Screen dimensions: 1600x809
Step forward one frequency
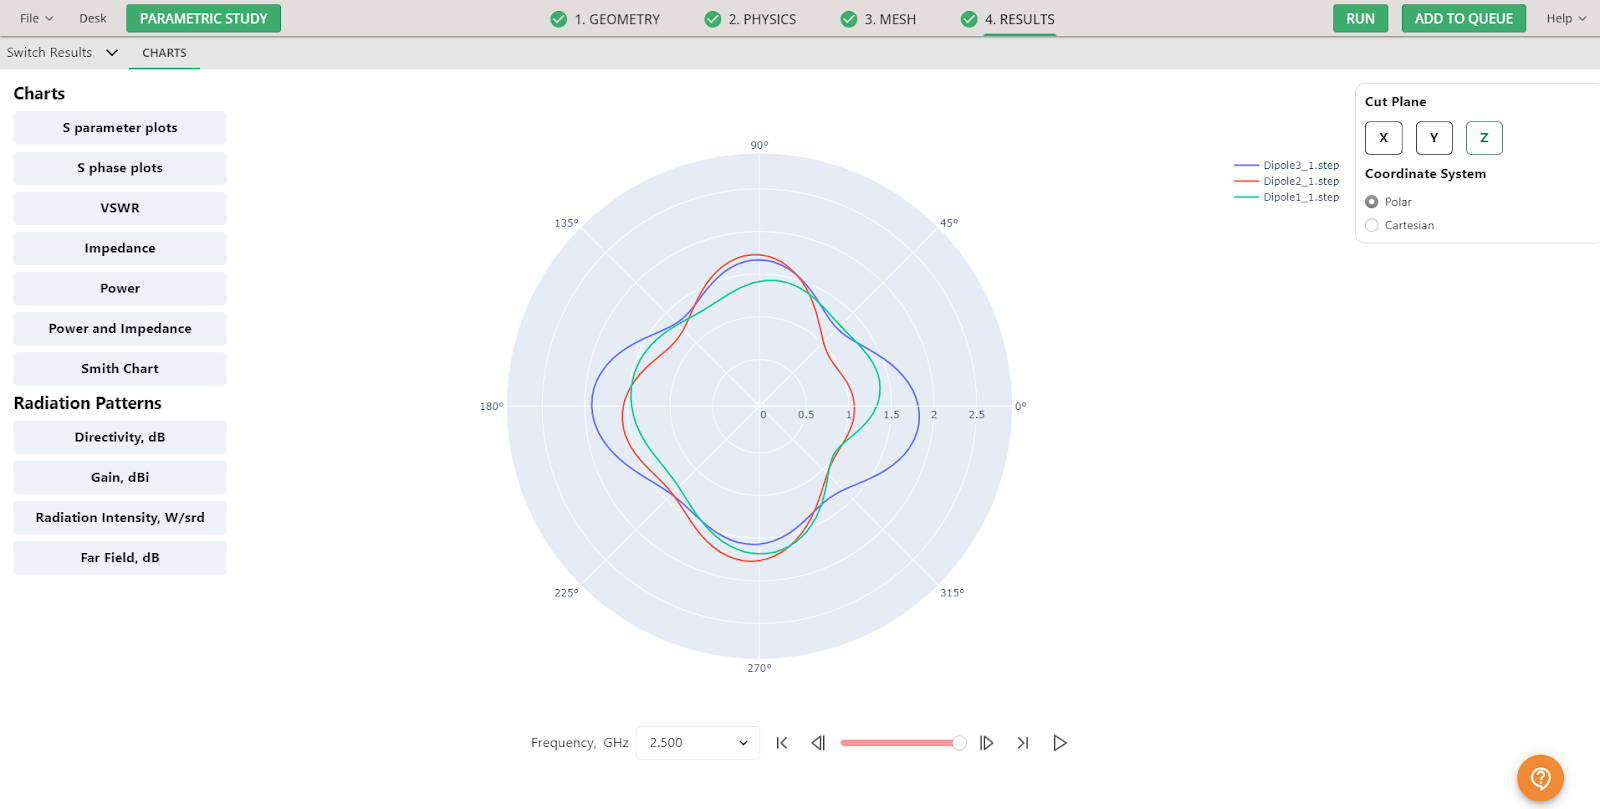tap(986, 743)
